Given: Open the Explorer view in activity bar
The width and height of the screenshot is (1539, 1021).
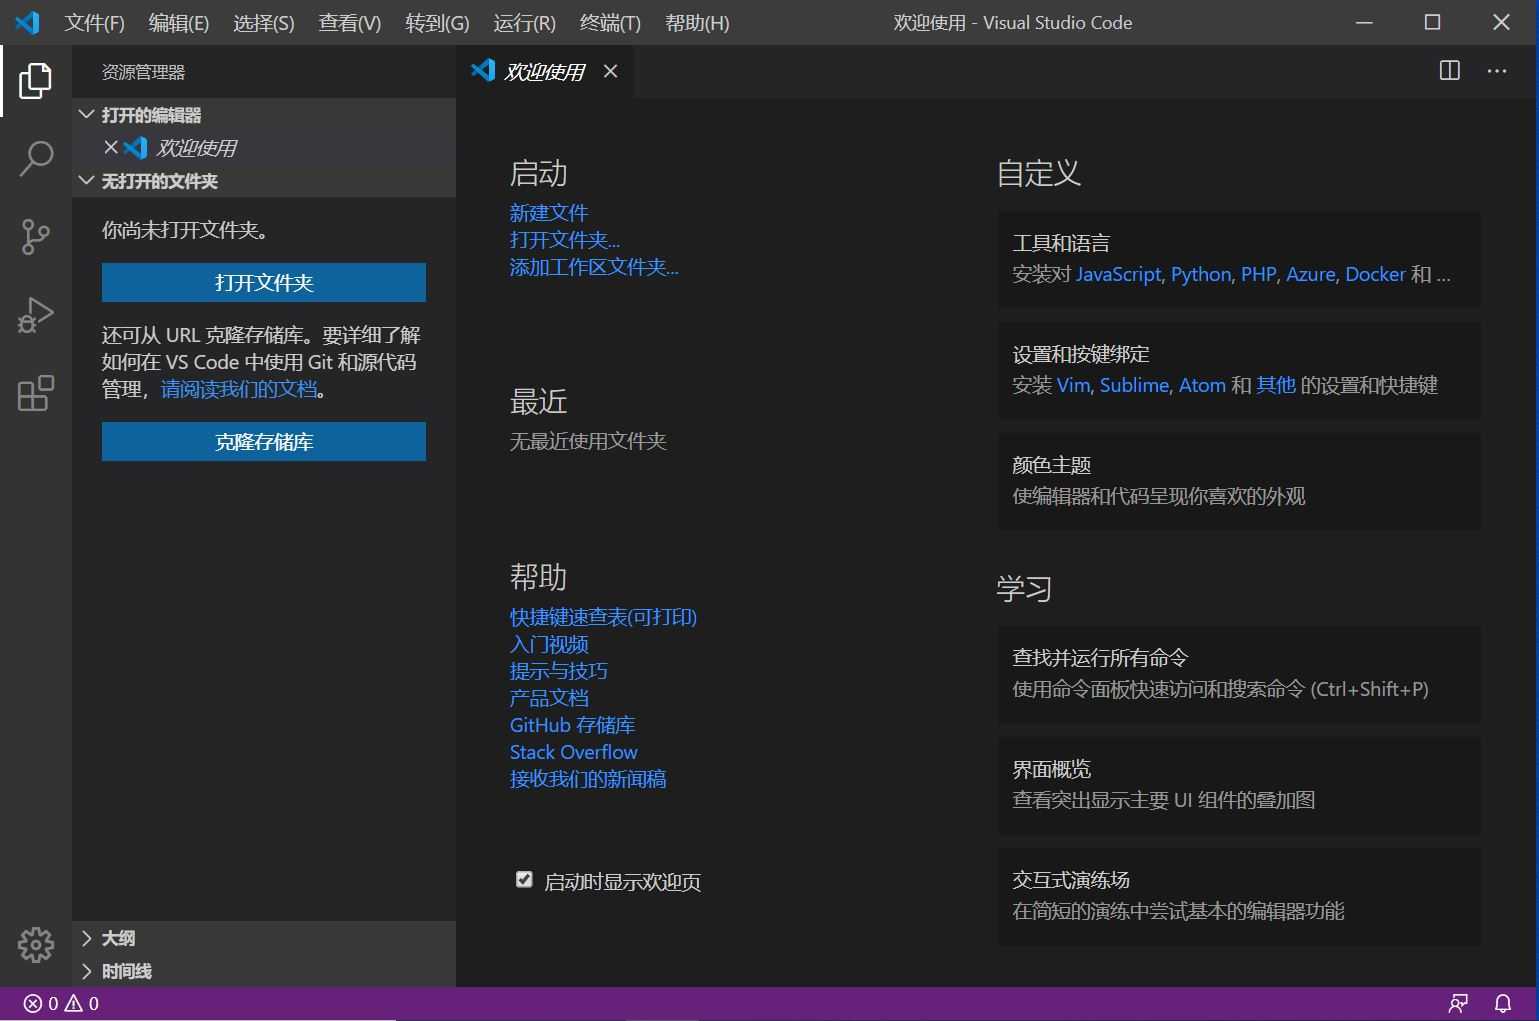Looking at the screenshot, I should [36, 81].
